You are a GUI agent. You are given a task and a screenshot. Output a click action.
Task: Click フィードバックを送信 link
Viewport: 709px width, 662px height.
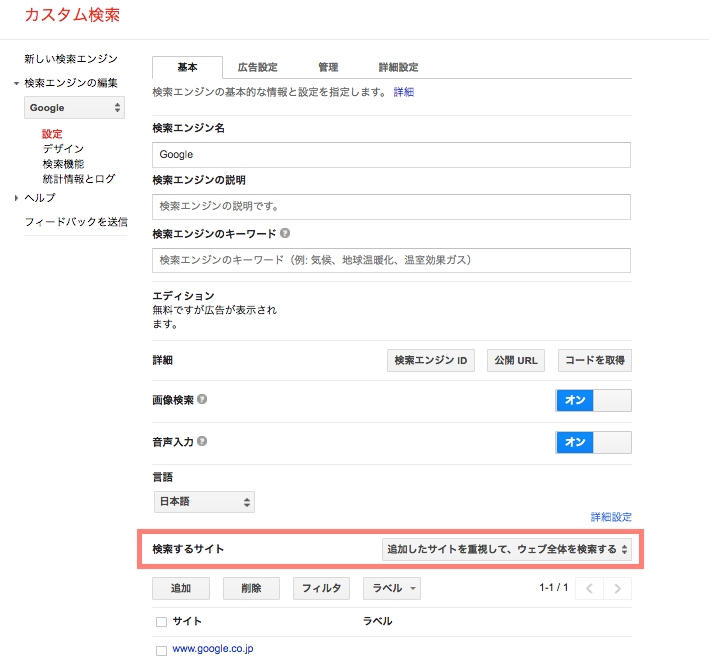[x=76, y=222]
